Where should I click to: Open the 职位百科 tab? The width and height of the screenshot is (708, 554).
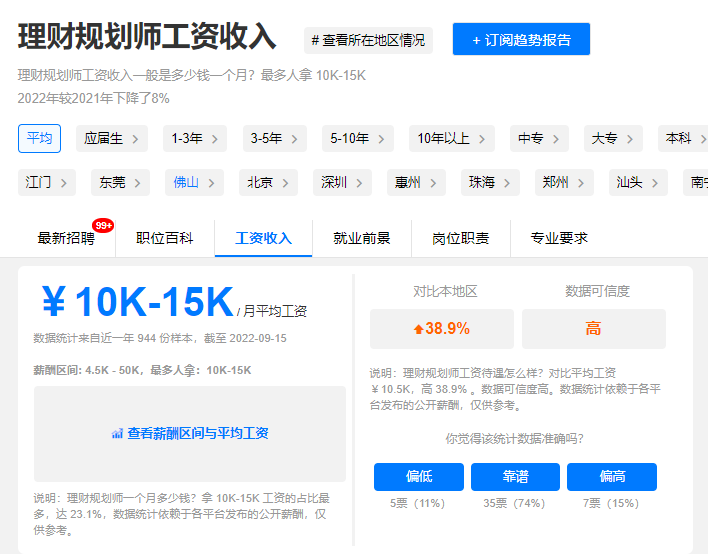(x=165, y=238)
